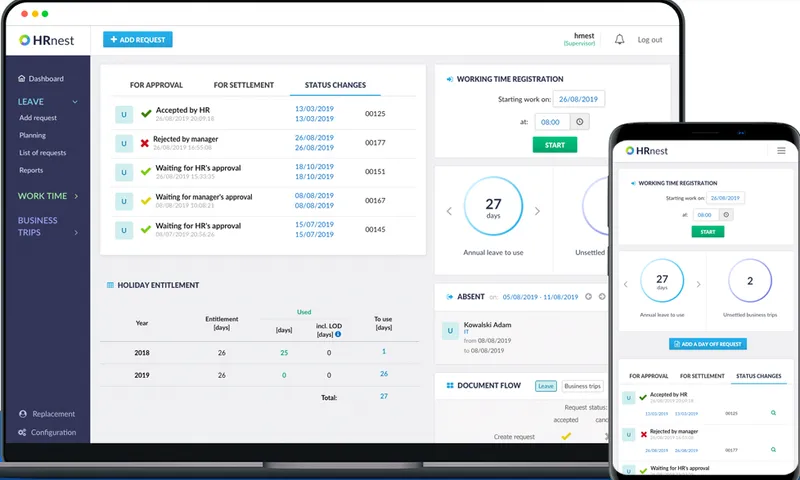The image size is (800, 480).
Task: Click date field 26/08/2019 on the phone
Action: point(725,198)
